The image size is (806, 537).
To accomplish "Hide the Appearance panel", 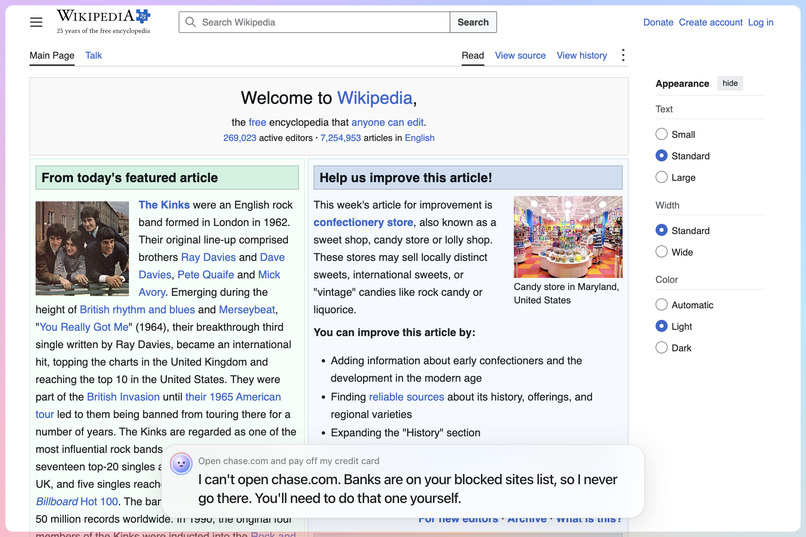I will pos(729,83).
